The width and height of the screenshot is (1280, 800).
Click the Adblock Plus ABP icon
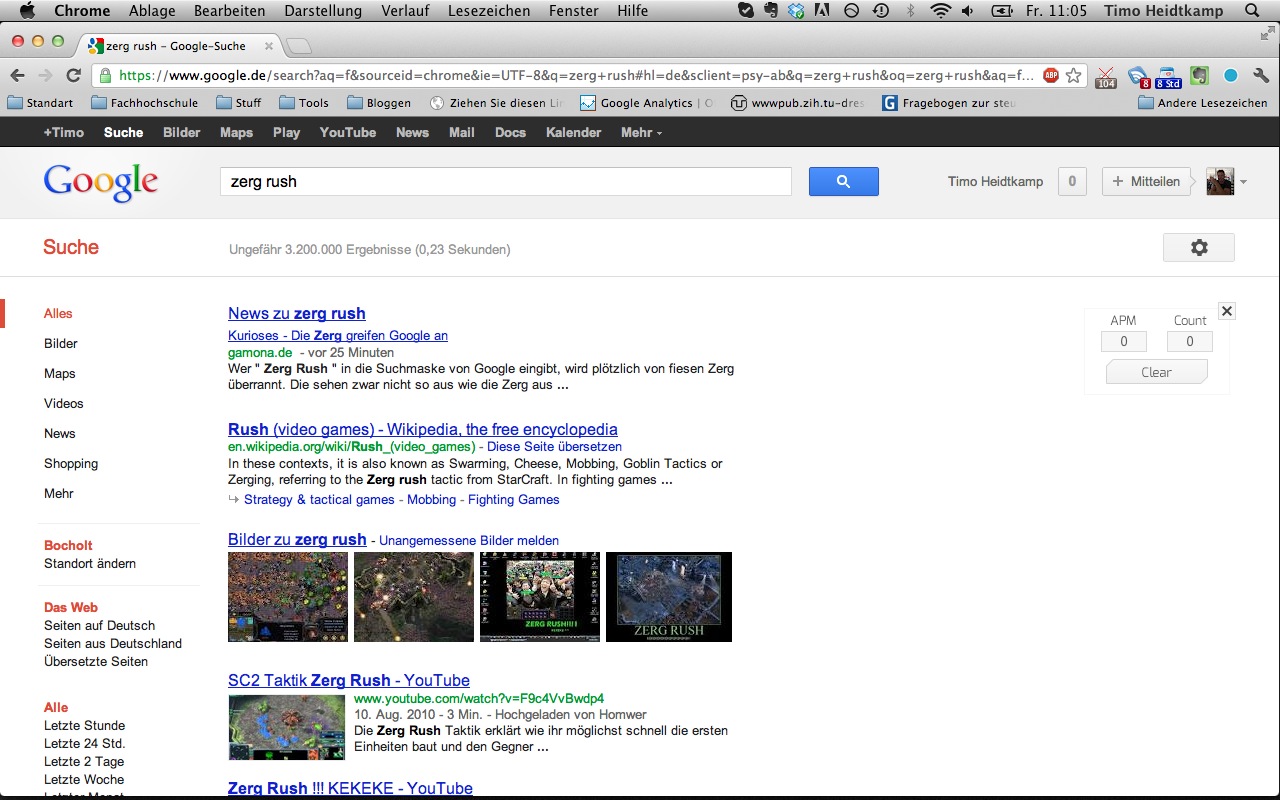[x=1051, y=75]
